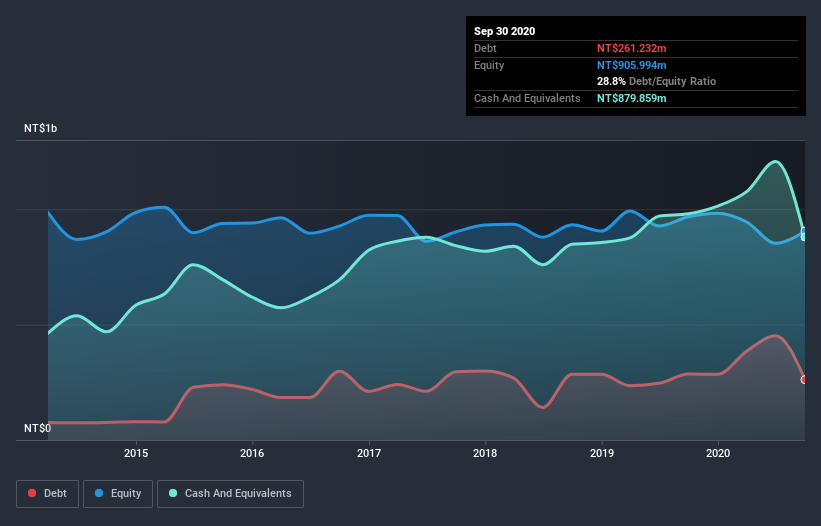Click the Debt value NT$261.232m

pyautogui.click(x=631, y=48)
